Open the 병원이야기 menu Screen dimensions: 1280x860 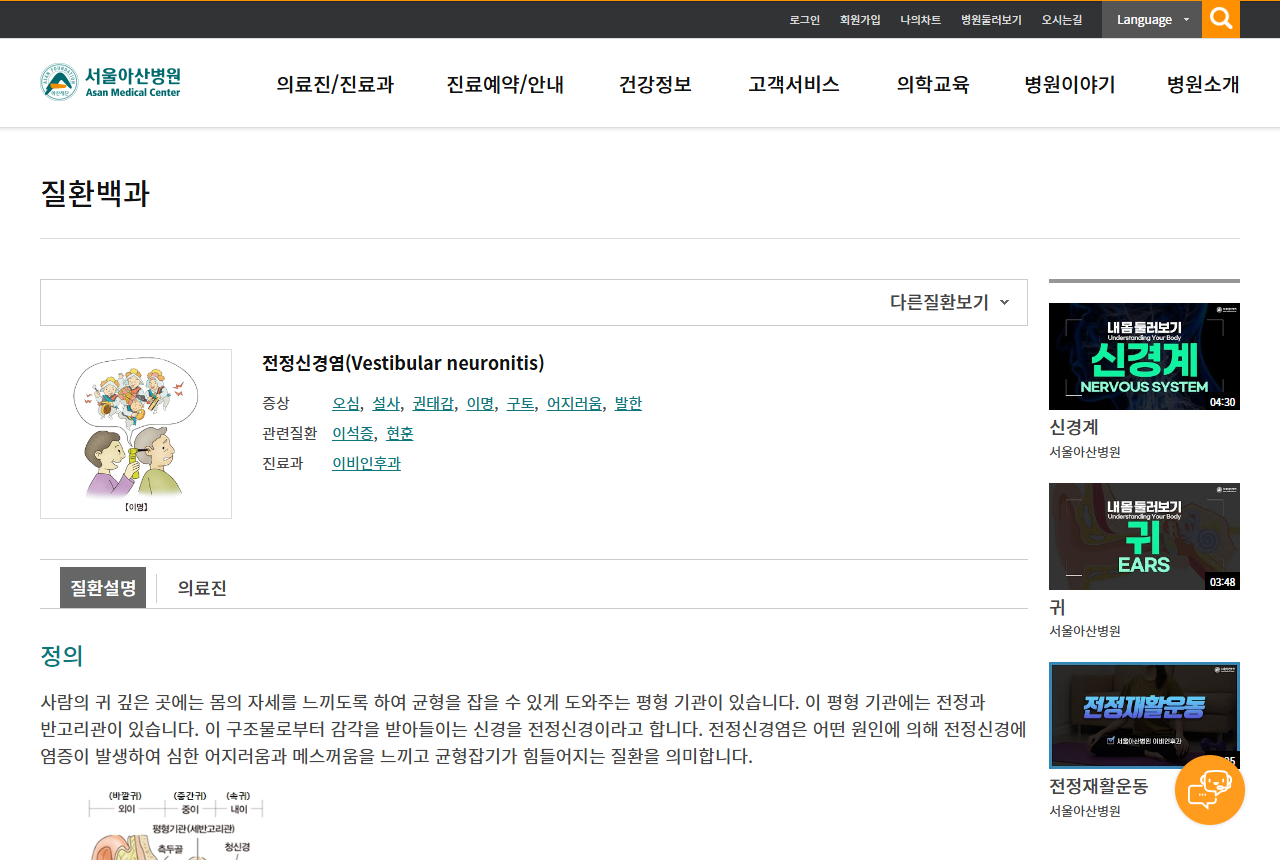[x=1070, y=84]
